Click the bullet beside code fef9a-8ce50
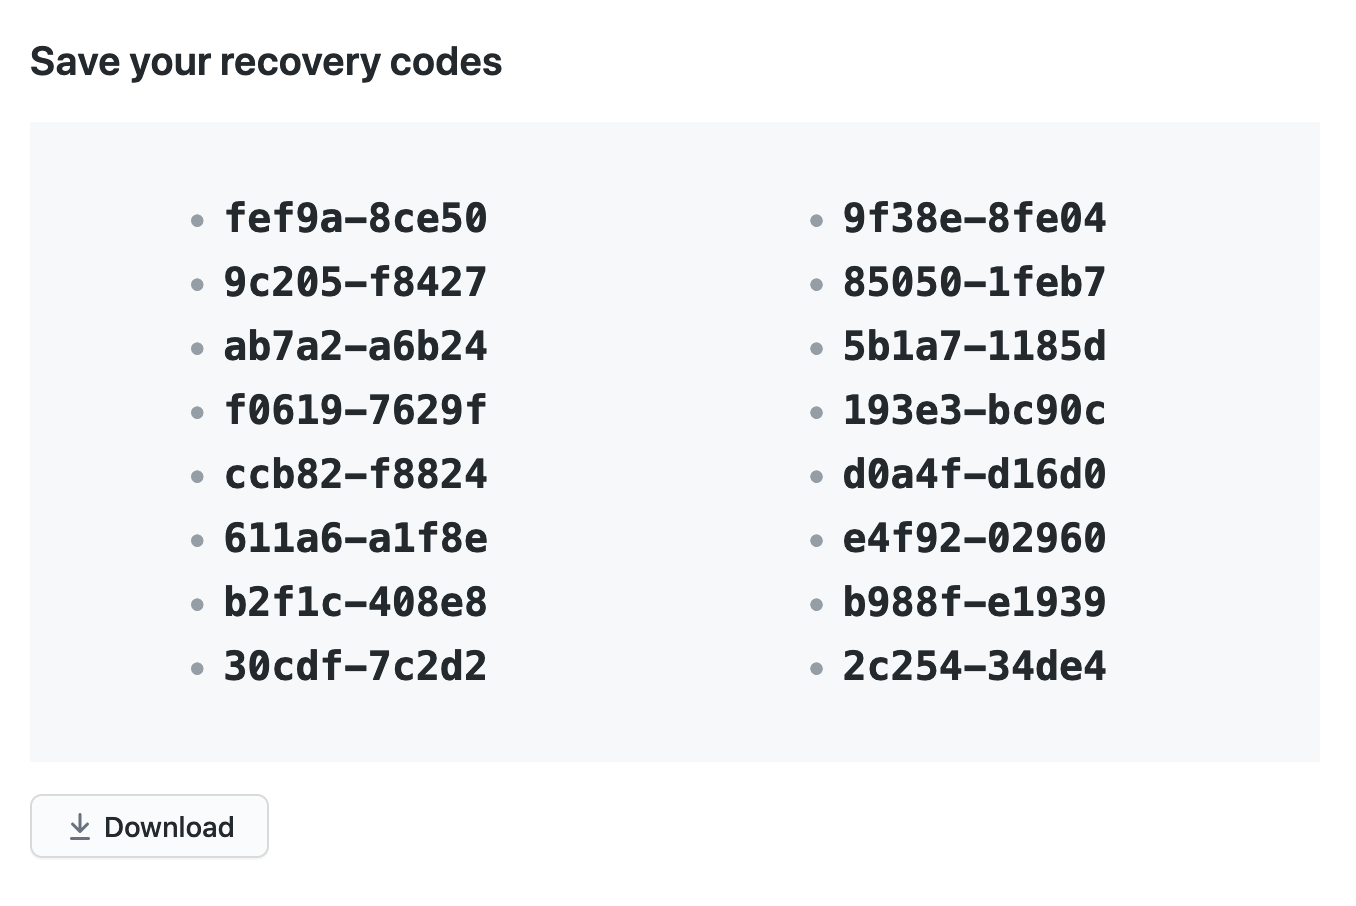 [197, 221]
